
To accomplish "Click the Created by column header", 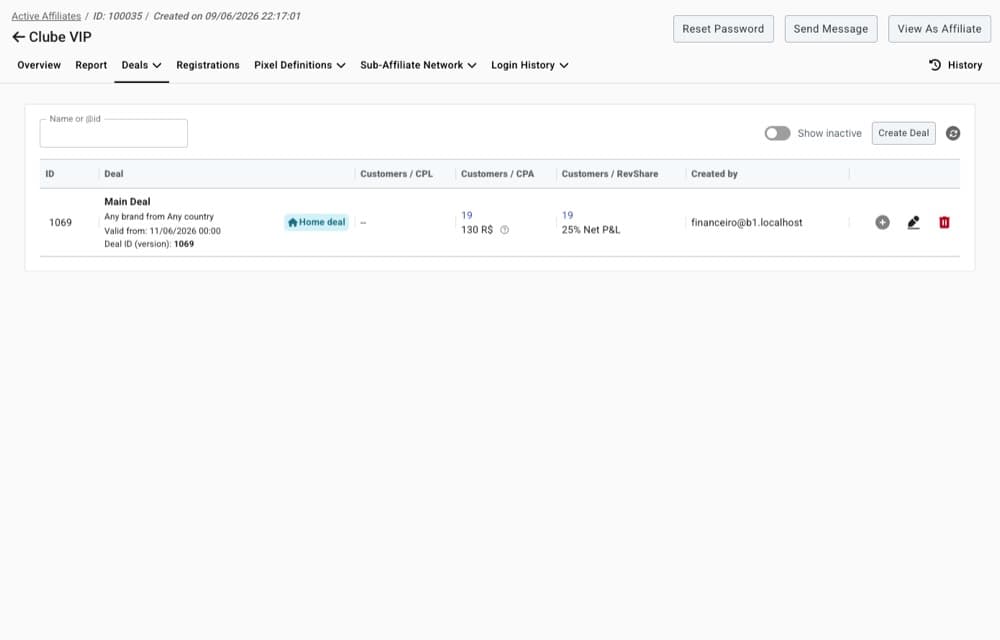I will [714, 174].
